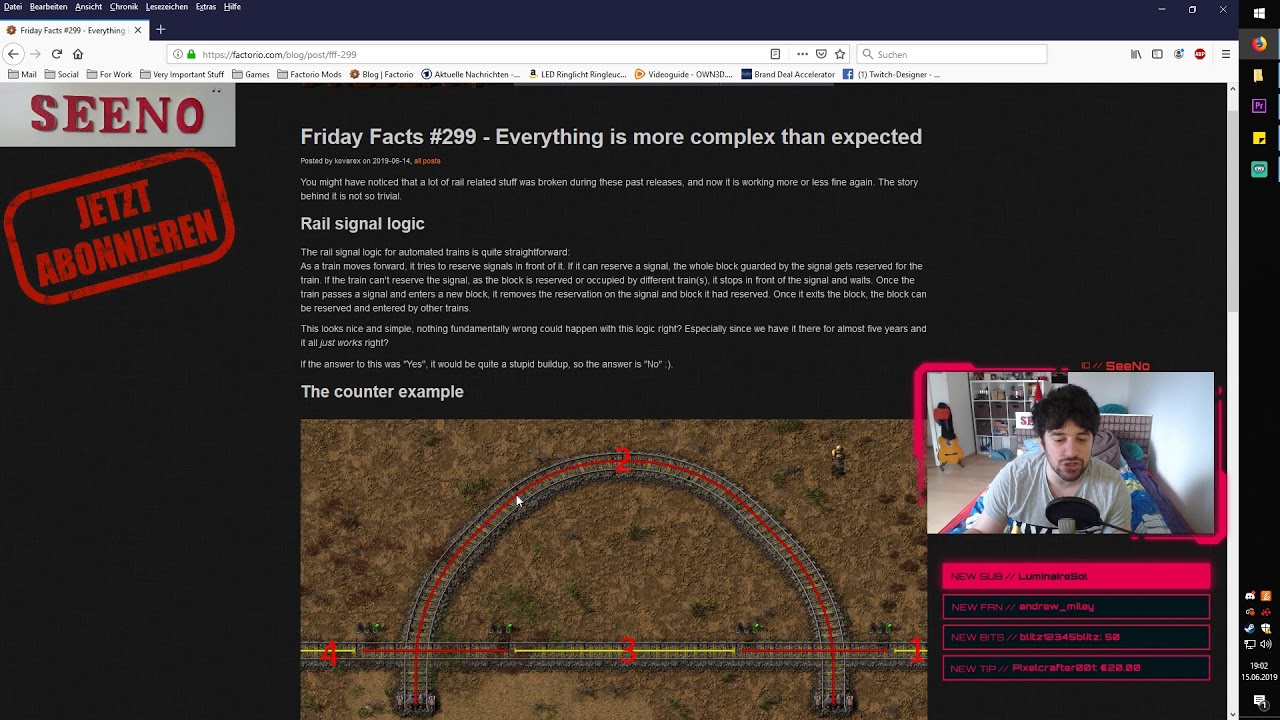Bookmark this page with the star icon
This screenshot has width=1280, height=720.
(840, 54)
